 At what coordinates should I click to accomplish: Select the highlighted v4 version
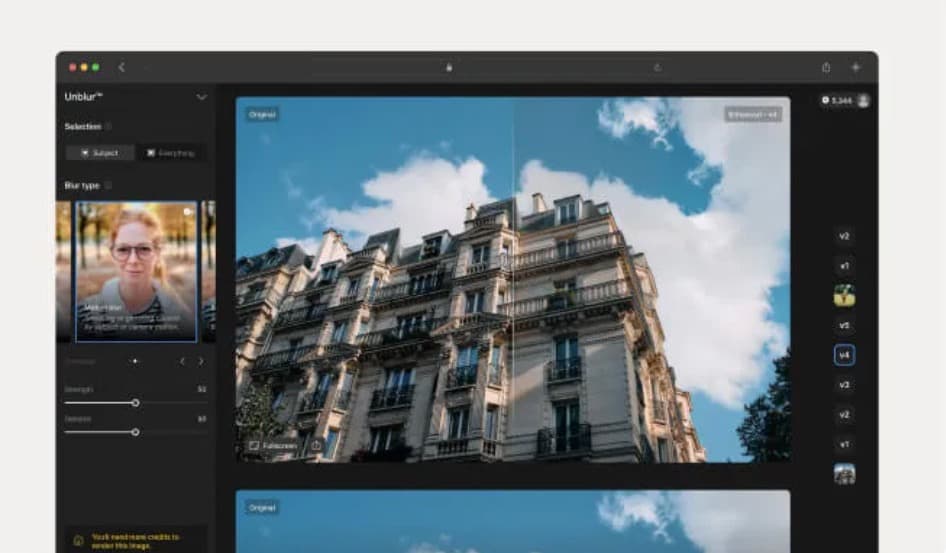pos(844,355)
